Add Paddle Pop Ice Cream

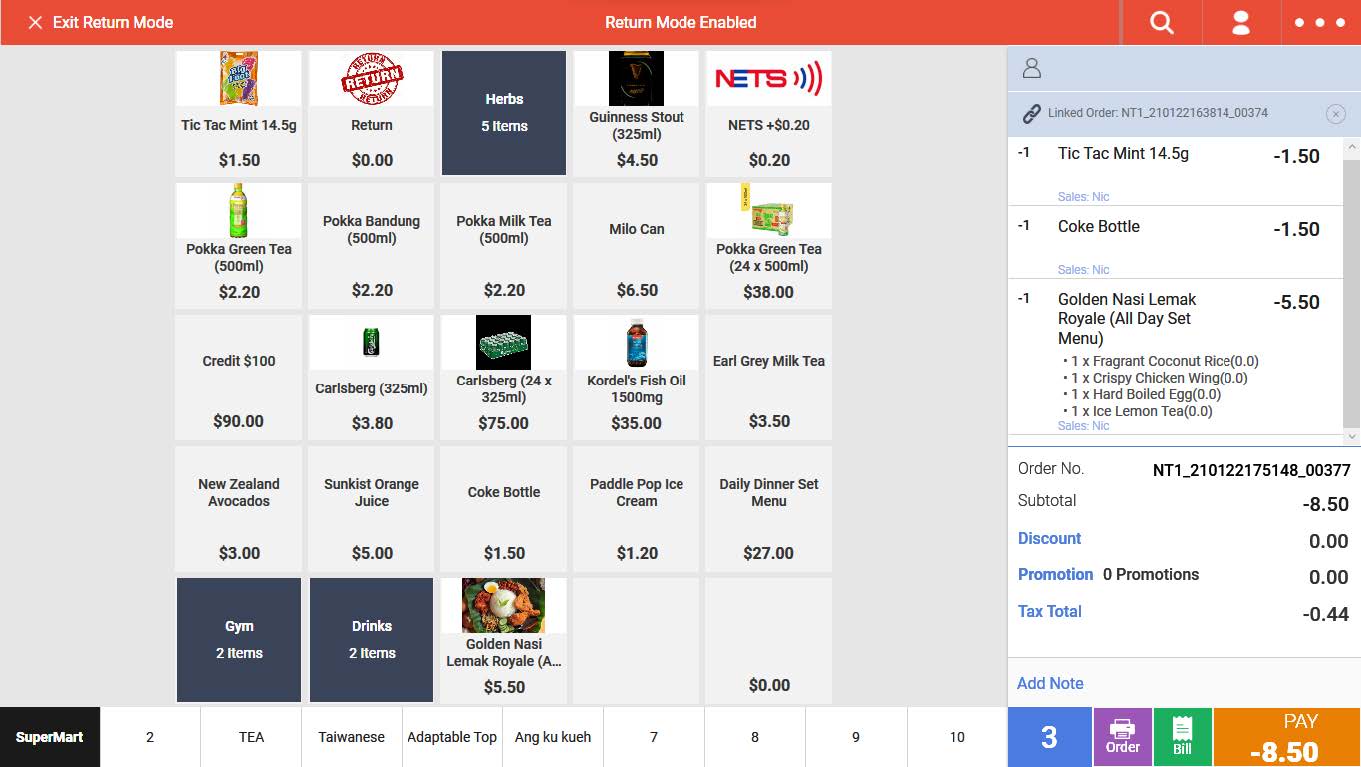coord(637,509)
